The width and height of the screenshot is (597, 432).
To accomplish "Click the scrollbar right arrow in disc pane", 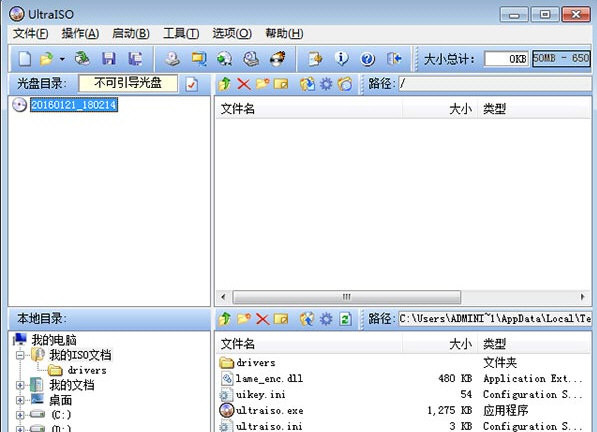I will [x=583, y=297].
